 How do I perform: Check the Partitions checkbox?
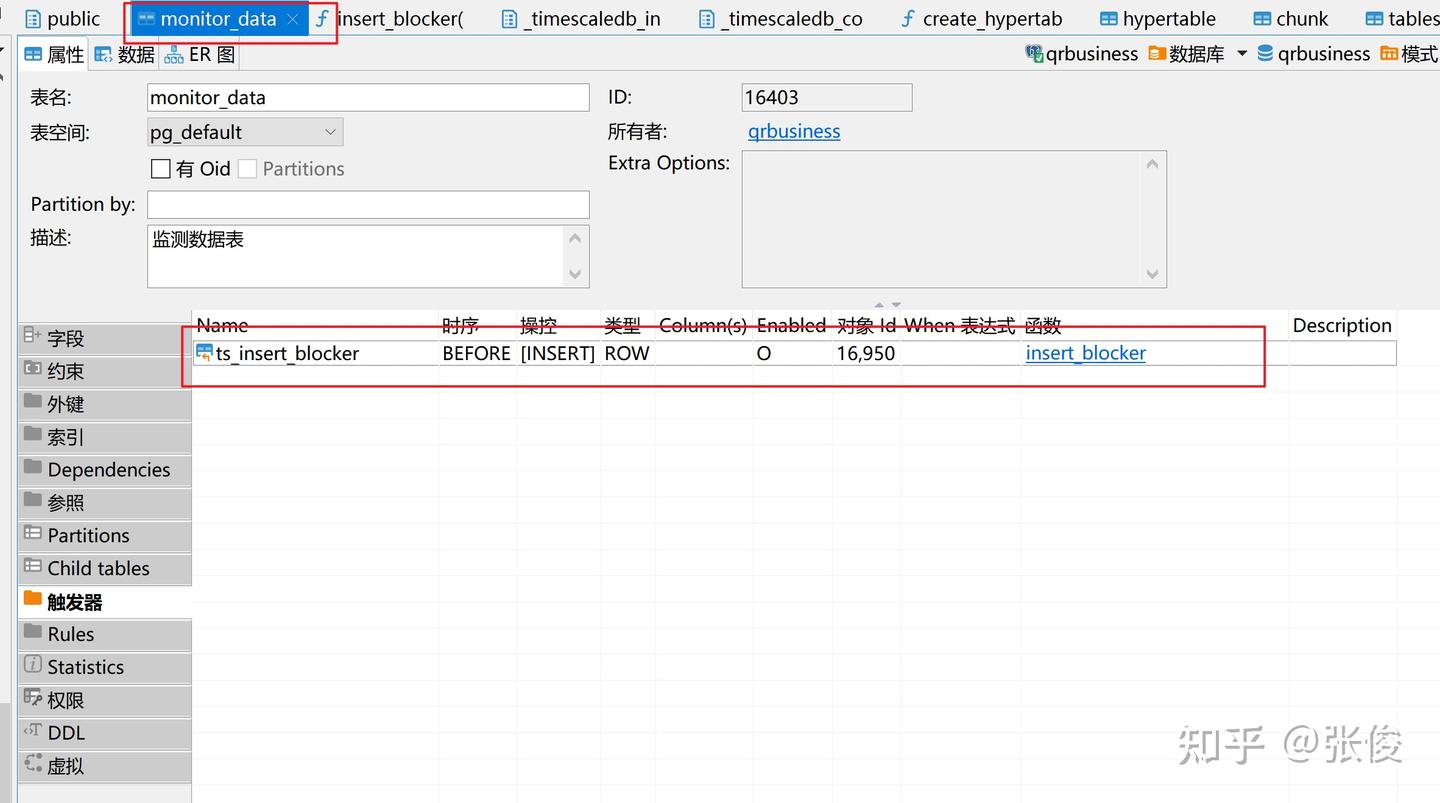pyautogui.click(x=246, y=168)
